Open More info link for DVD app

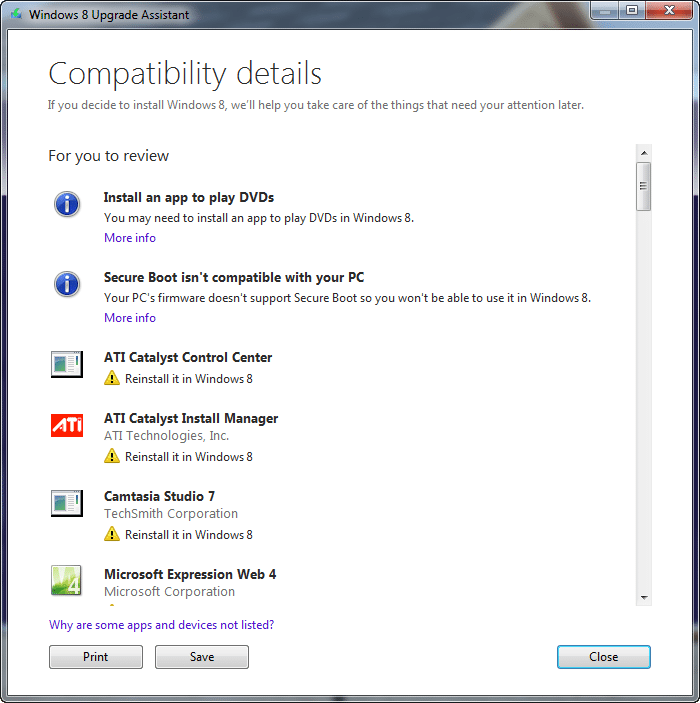click(130, 238)
